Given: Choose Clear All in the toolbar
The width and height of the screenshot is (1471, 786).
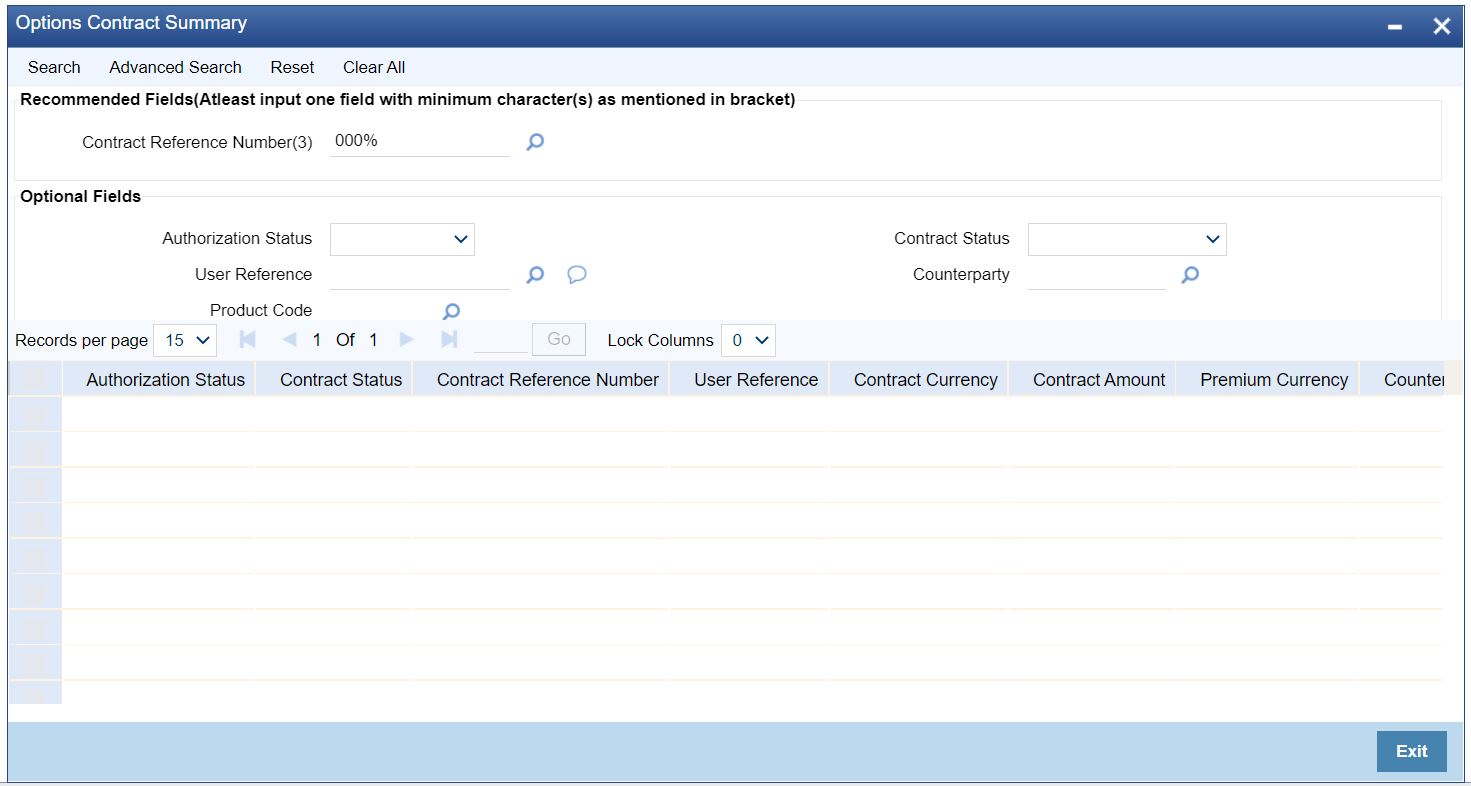Looking at the screenshot, I should [x=374, y=67].
